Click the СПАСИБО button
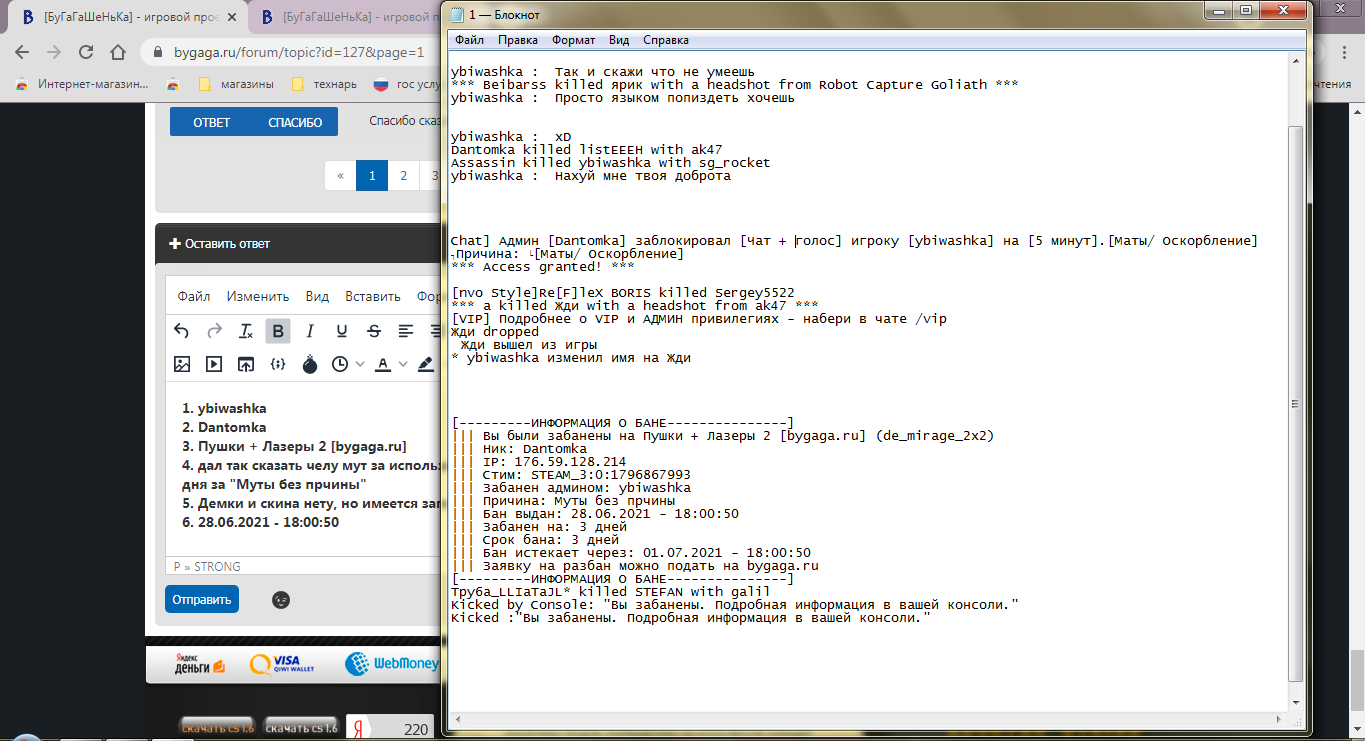The height and width of the screenshot is (741, 1365). tap(295, 122)
